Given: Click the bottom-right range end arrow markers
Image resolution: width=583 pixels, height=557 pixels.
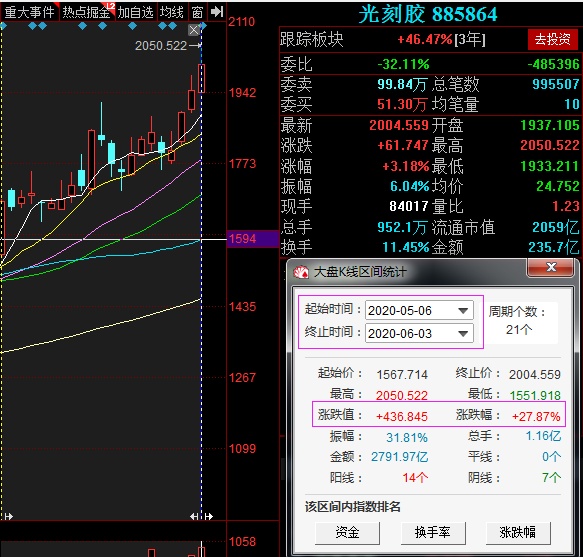Looking at the screenshot, I should pos(202,516).
